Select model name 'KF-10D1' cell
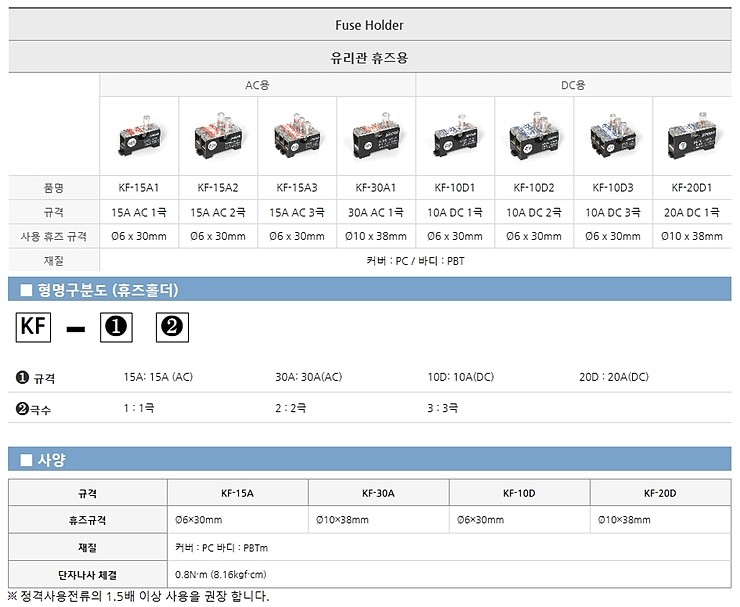Image resolution: width=740 pixels, height=607 pixels. [455, 188]
